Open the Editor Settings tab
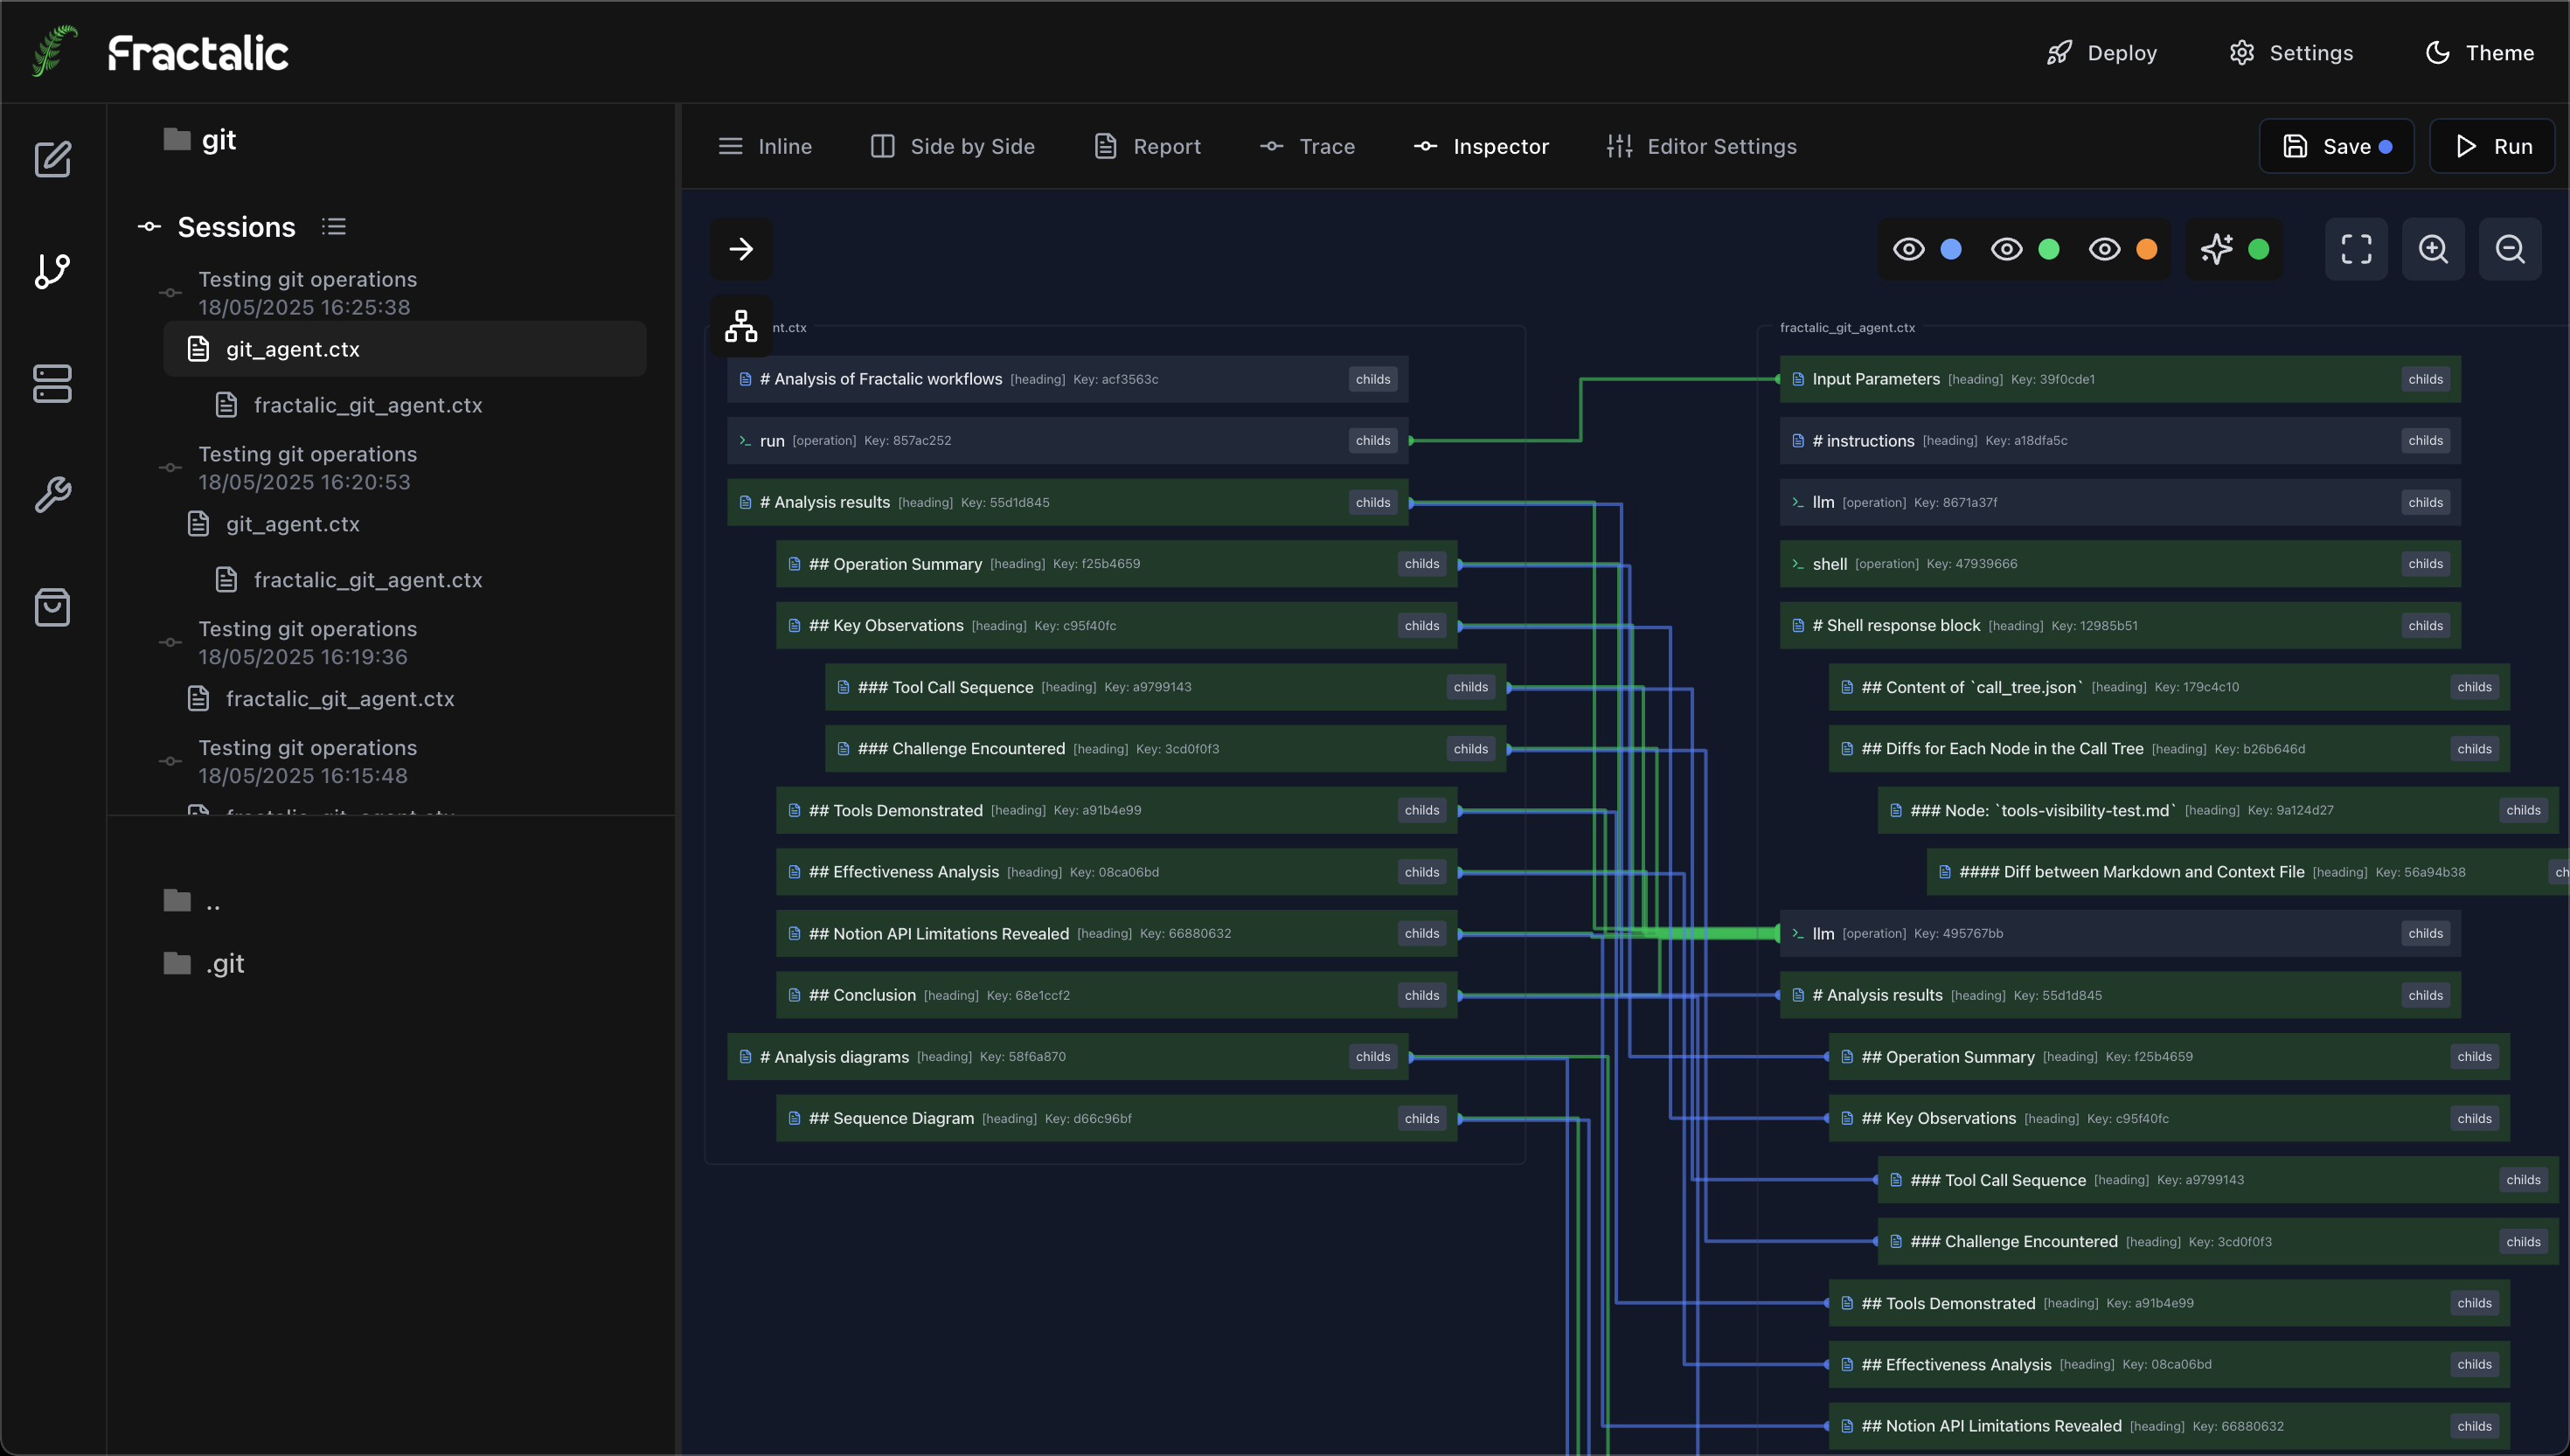The width and height of the screenshot is (2570, 1456). (x=1701, y=146)
